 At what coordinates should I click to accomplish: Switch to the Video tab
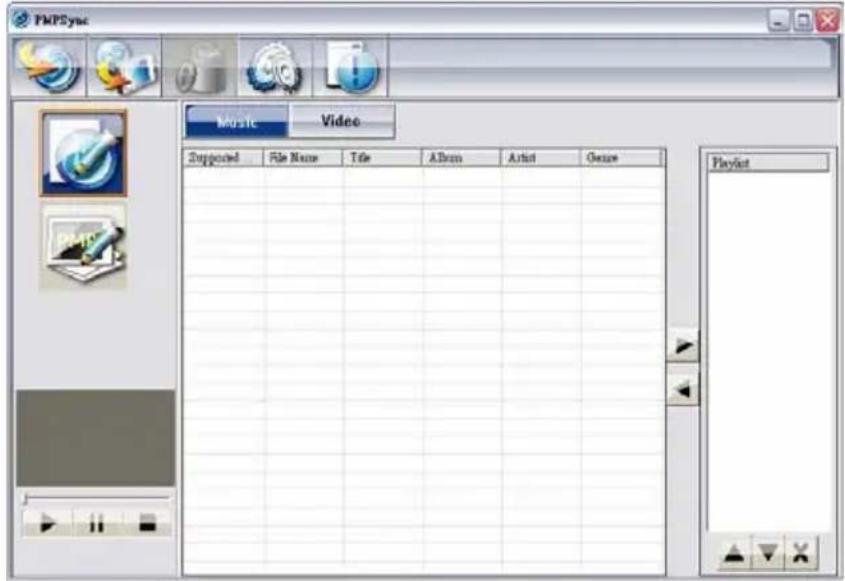tap(341, 121)
